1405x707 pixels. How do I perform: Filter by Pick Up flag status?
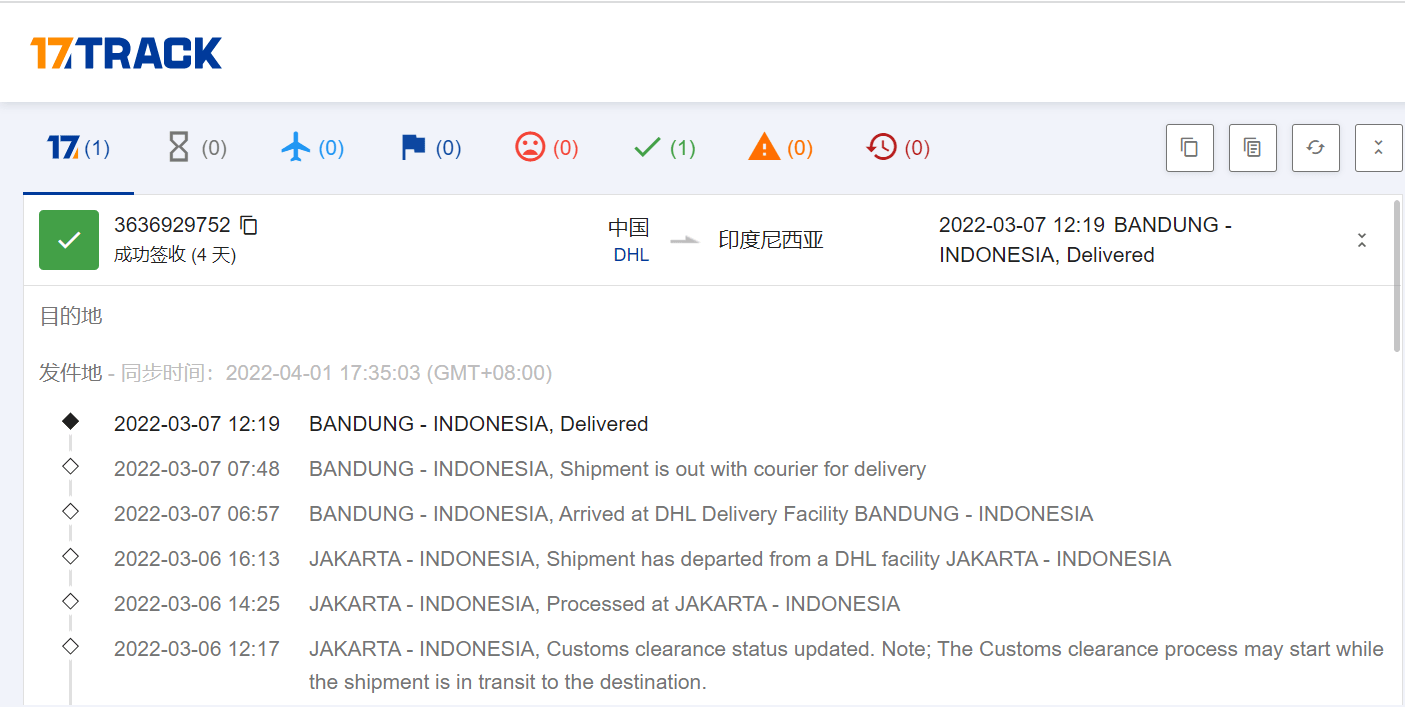click(430, 149)
